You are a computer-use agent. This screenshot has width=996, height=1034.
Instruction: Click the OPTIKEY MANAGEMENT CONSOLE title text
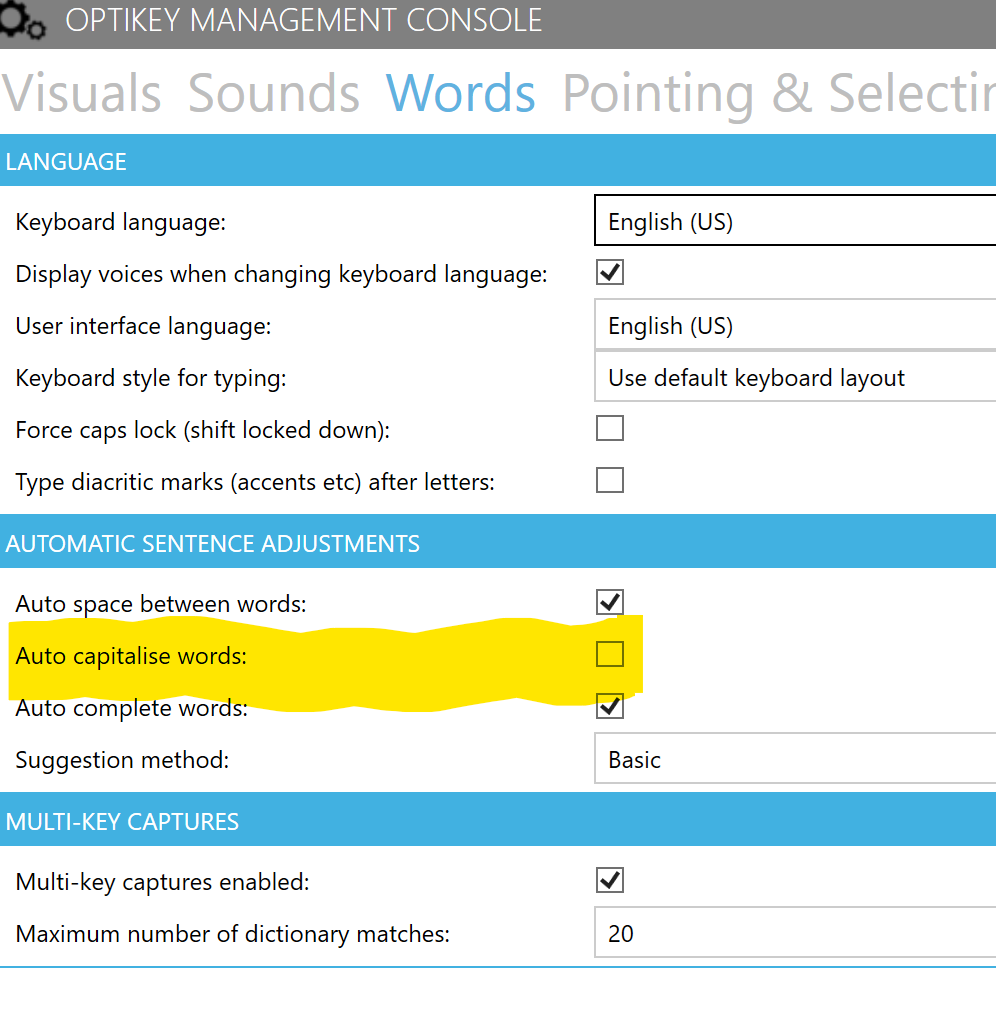[303, 20]
